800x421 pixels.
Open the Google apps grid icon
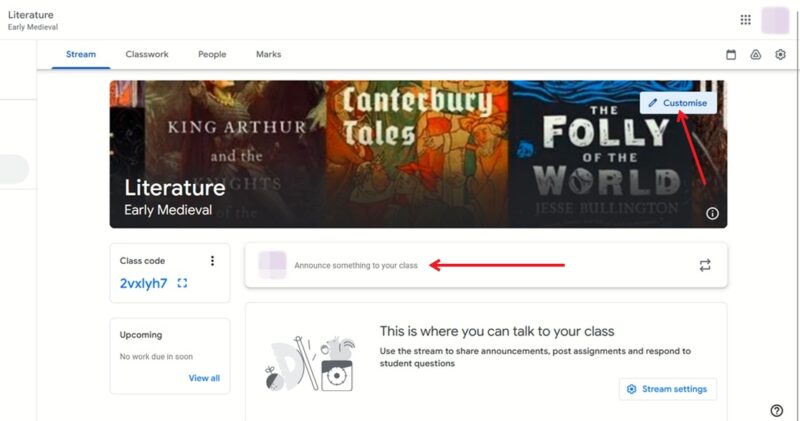(745, 19)
